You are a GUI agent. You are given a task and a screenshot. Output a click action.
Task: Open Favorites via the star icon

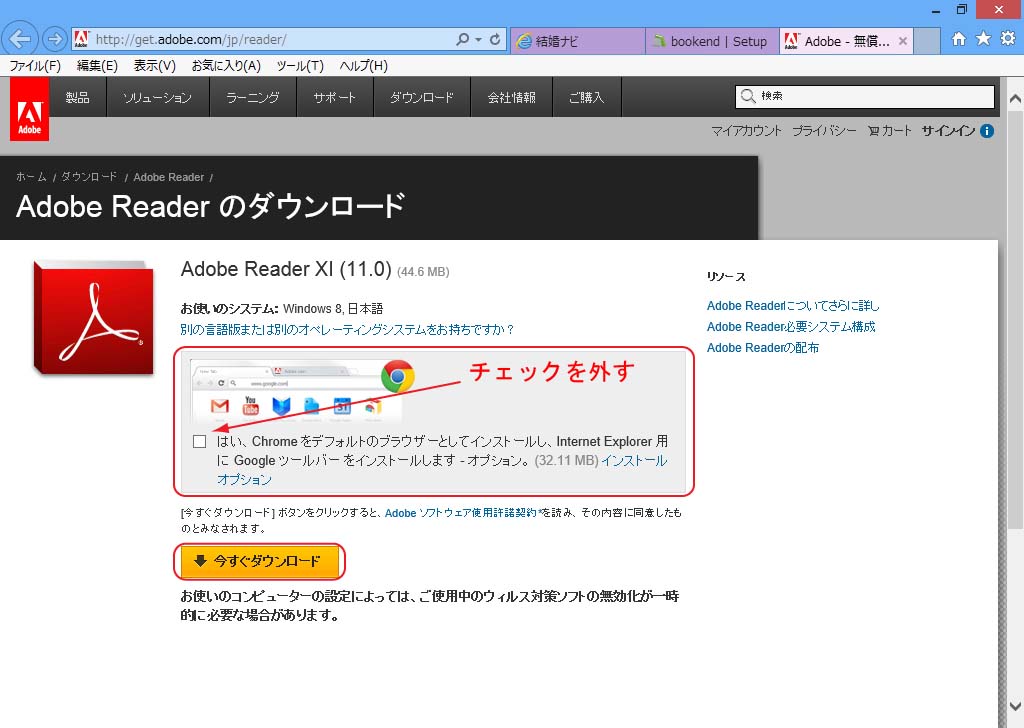coord(984,37)
